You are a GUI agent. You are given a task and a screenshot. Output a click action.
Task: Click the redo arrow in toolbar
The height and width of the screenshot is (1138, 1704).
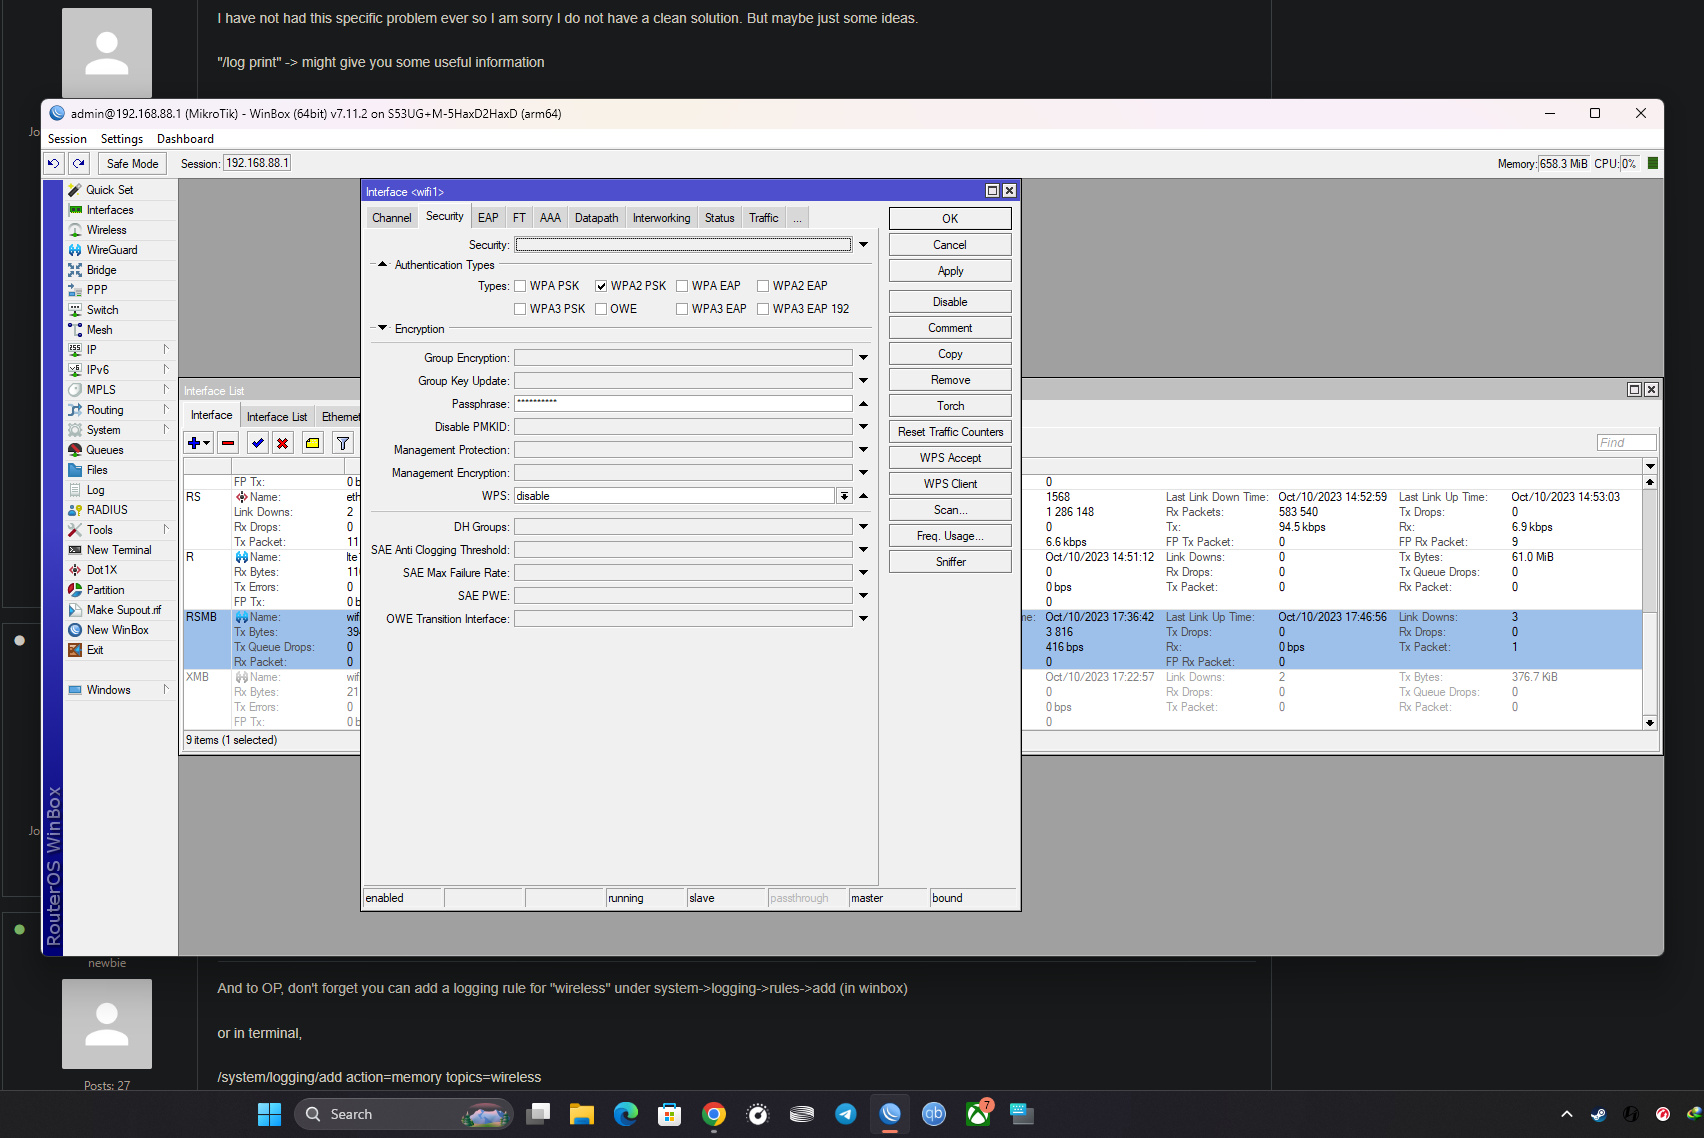pyautogui.click(x=79, y=163)
